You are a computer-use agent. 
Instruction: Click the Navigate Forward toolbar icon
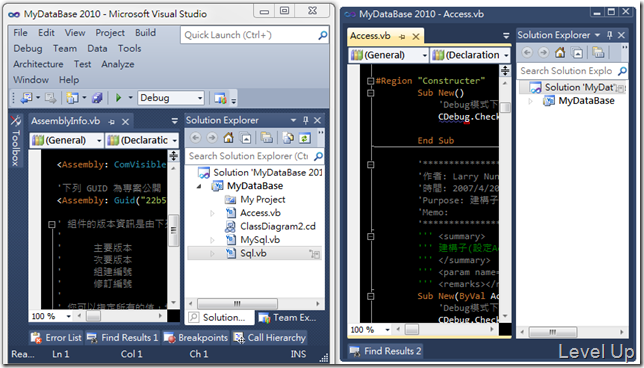click(50, 98)
